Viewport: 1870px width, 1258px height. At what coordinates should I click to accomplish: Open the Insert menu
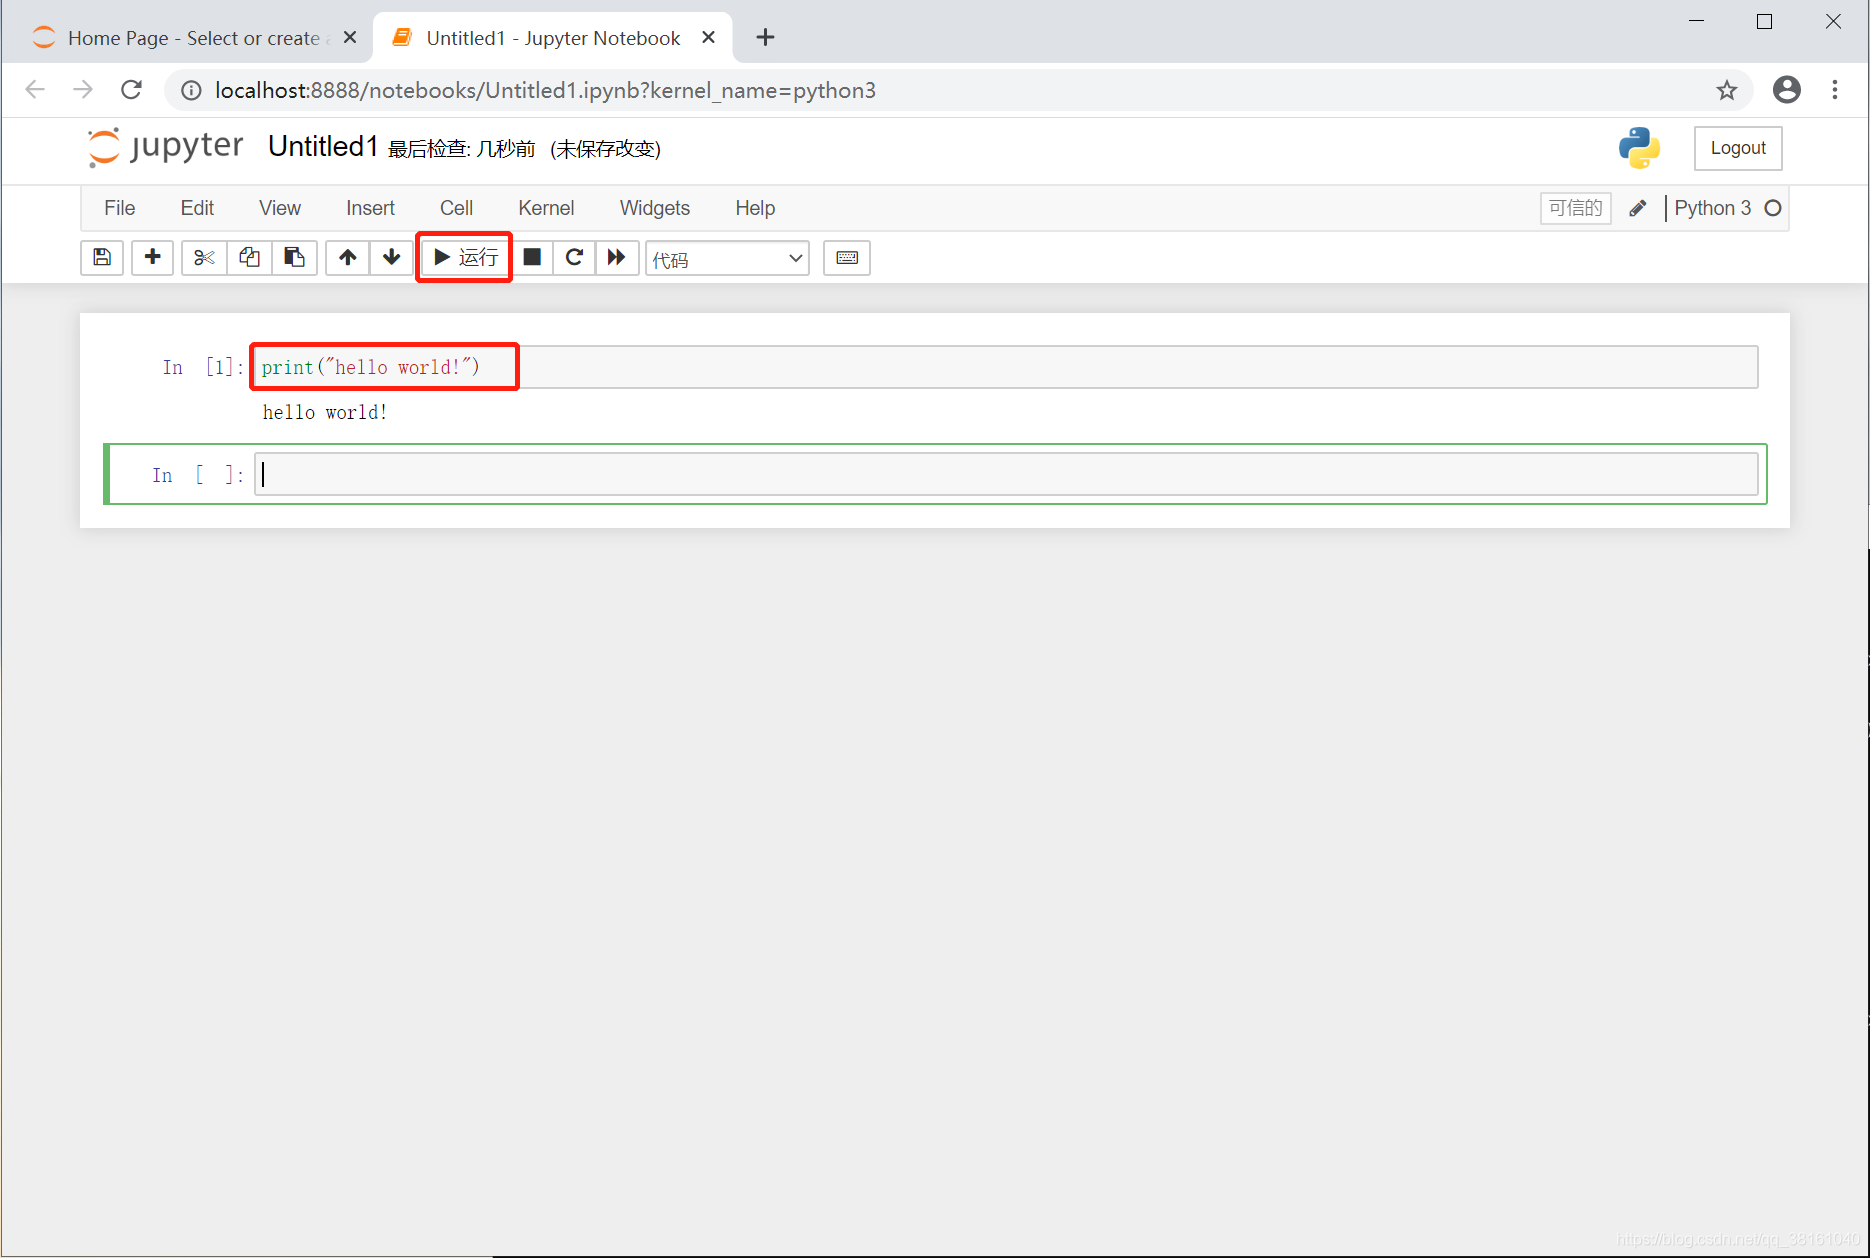(370, 208)
